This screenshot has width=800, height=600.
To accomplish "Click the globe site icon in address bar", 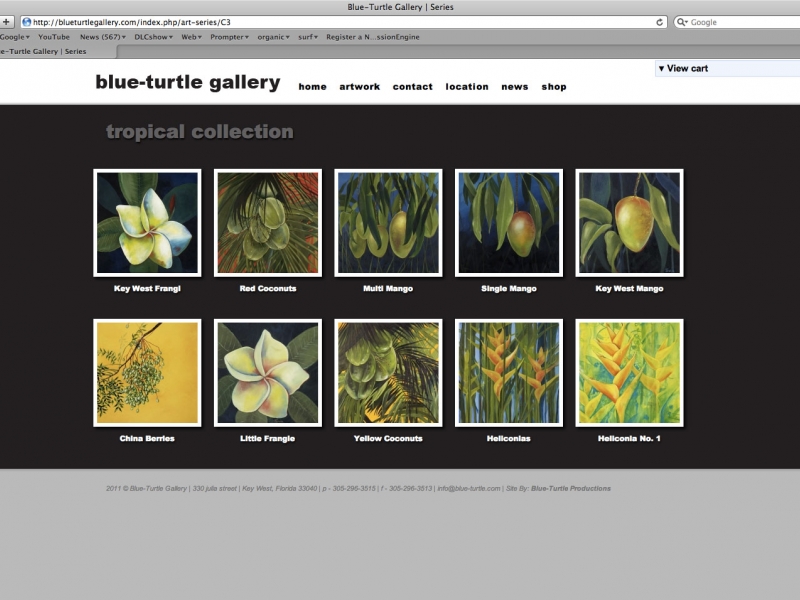I will click(x=27, y=22).
